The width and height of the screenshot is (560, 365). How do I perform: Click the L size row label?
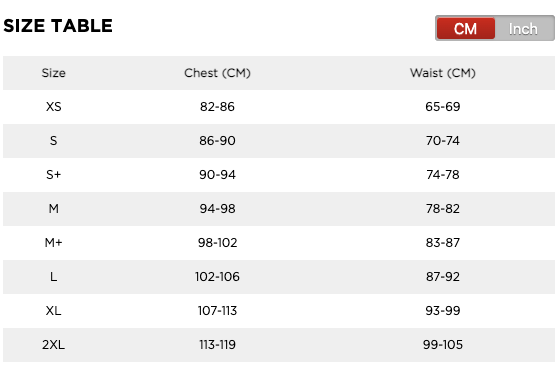[x=54, y=277]
